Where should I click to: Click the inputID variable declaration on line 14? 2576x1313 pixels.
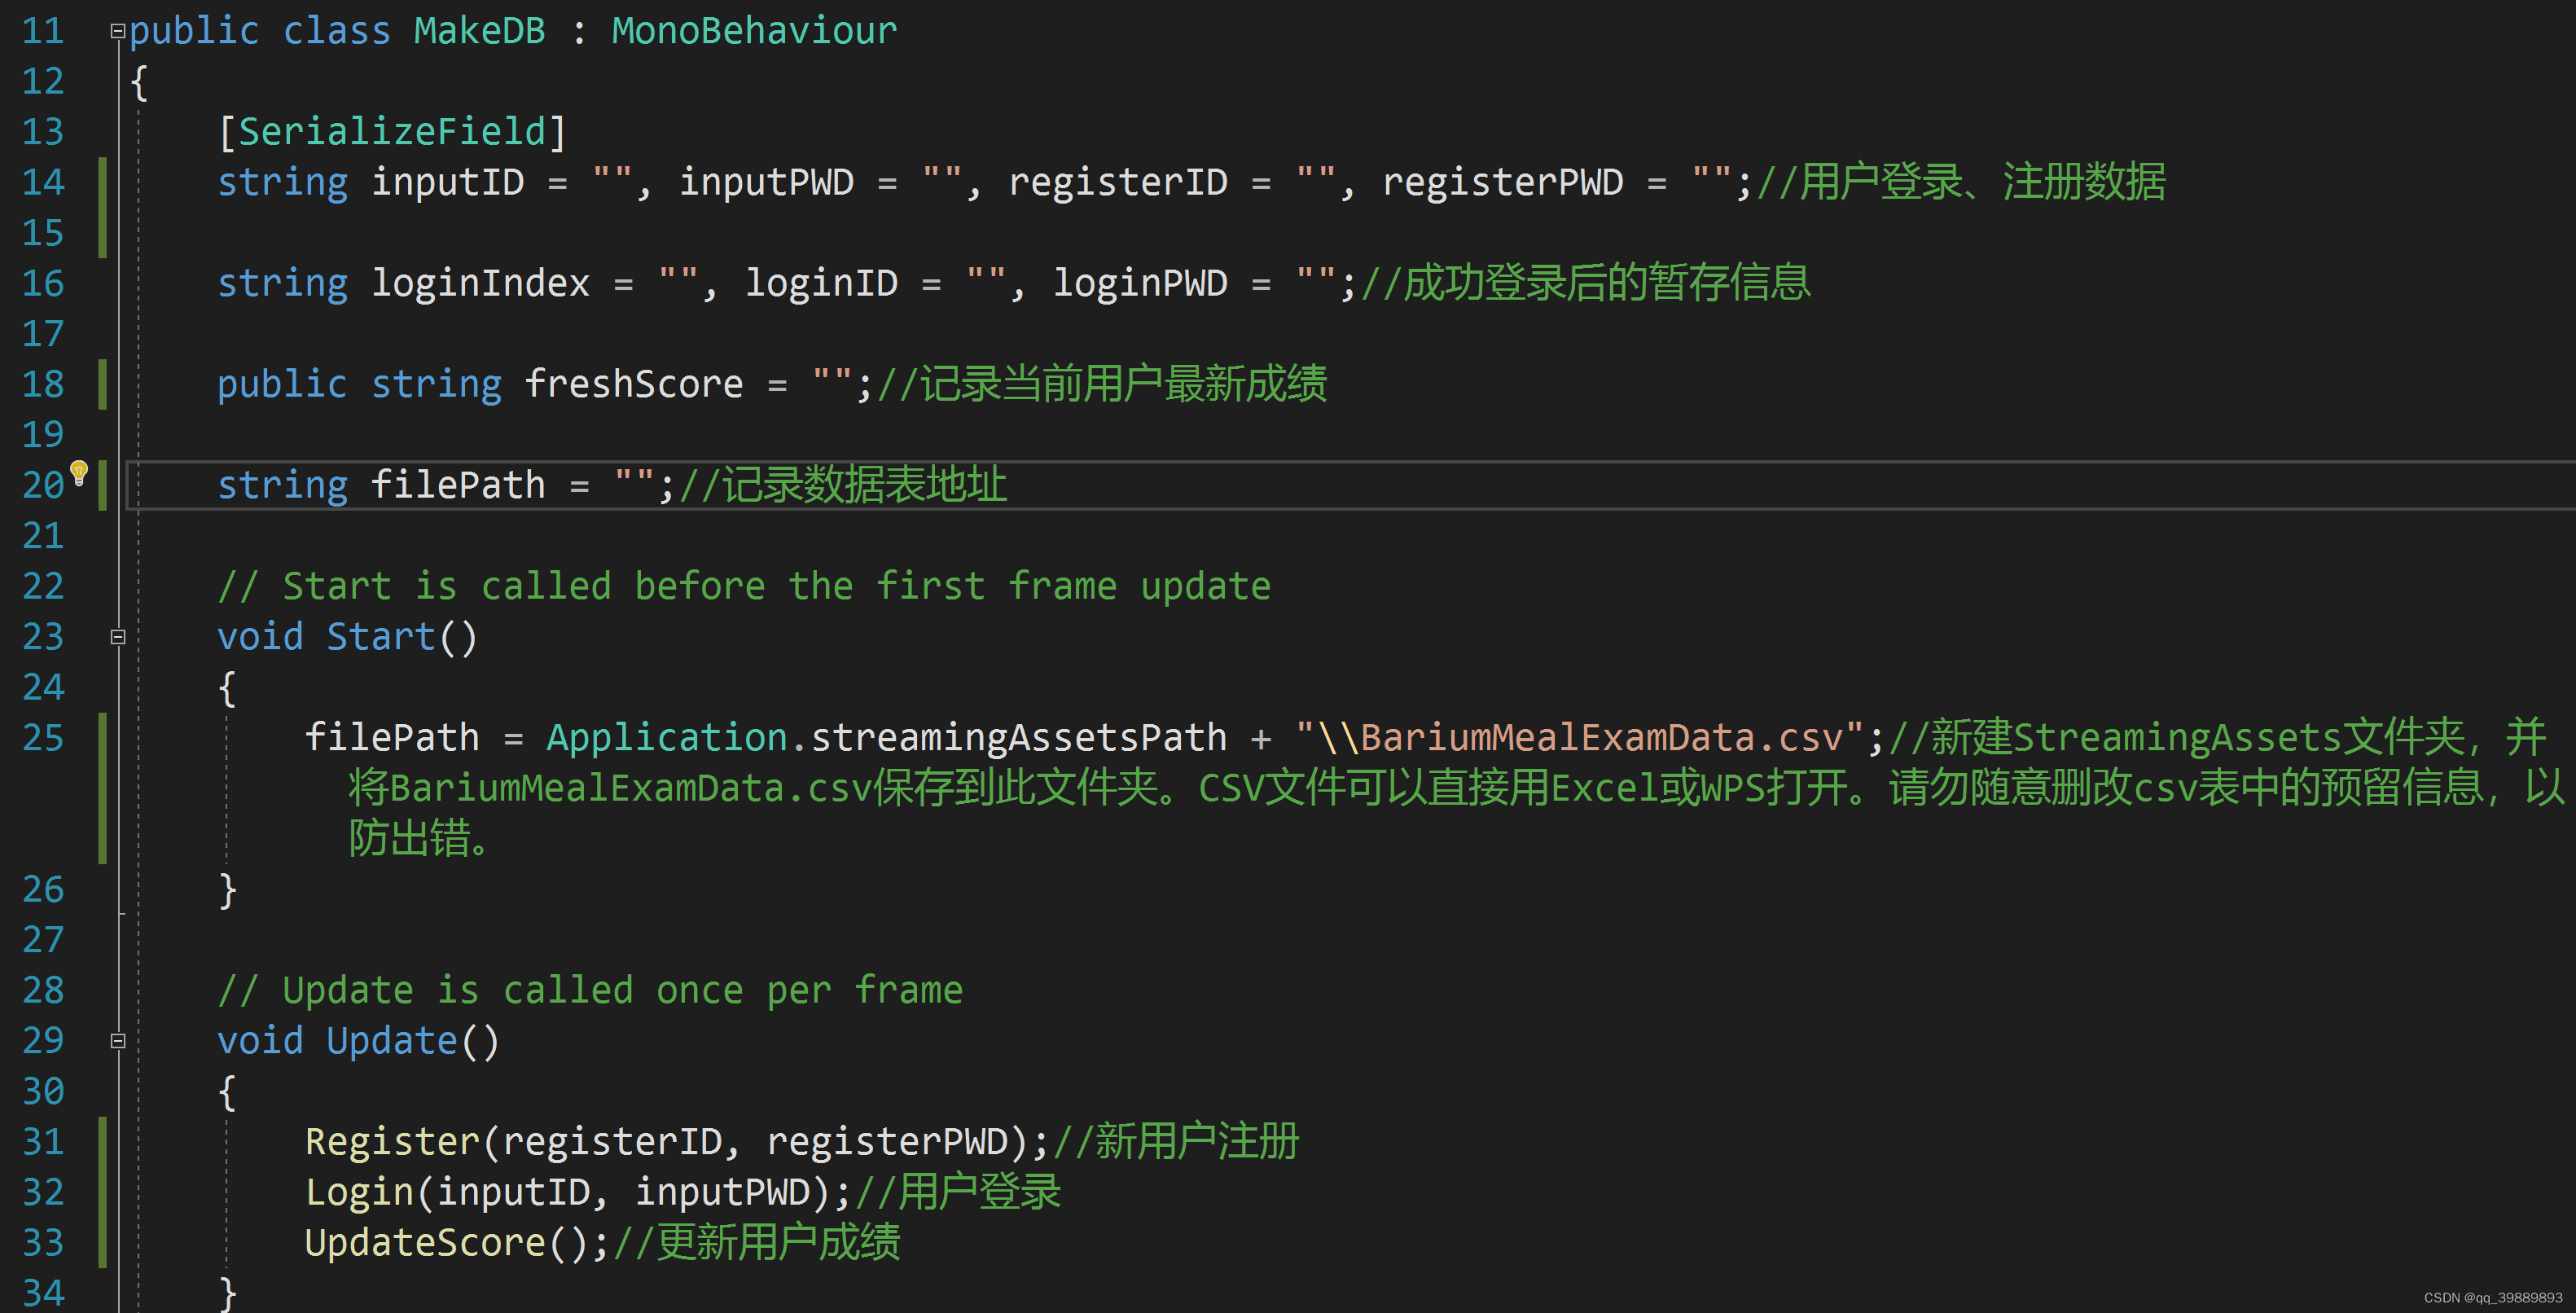pos(448,182)
